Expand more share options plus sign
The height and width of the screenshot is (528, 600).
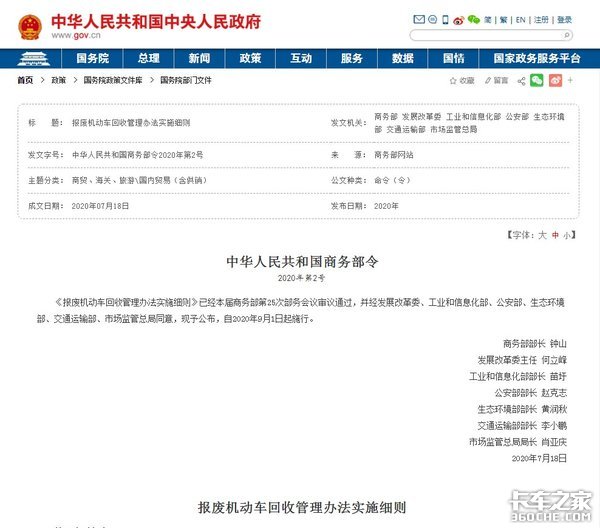coord(570,80)
